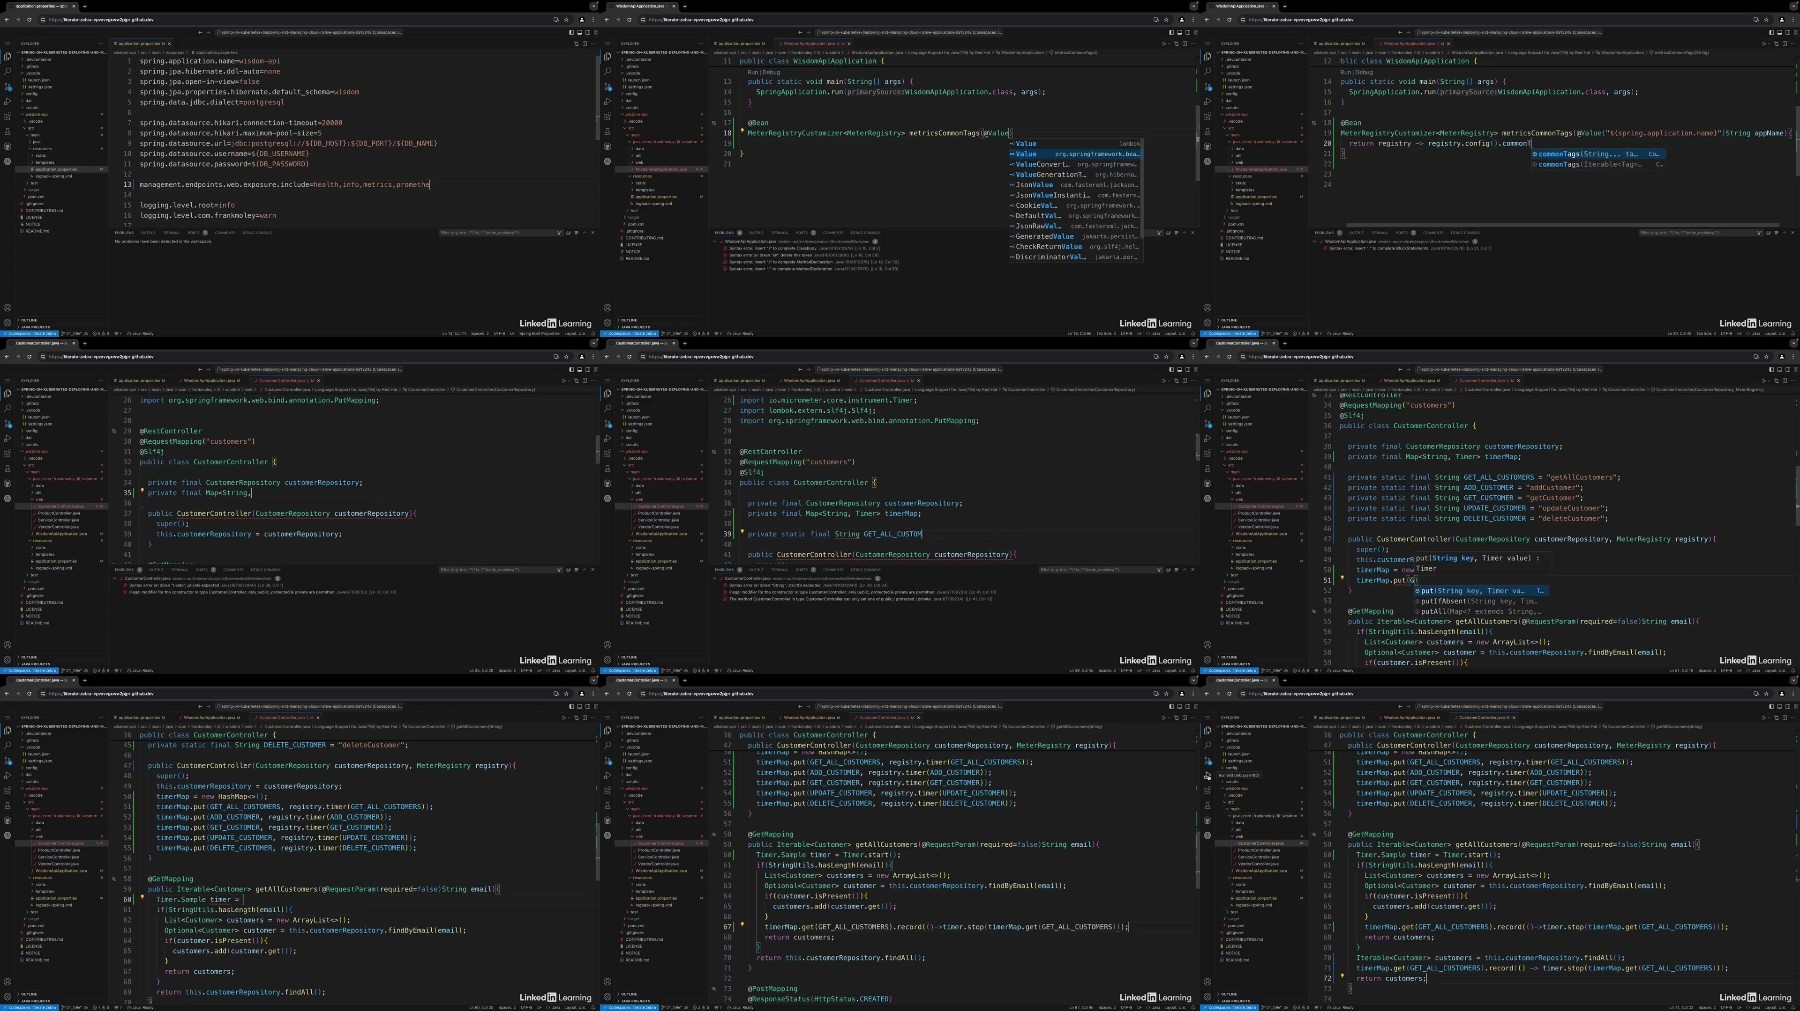Open new browser tab in application.properties frame

pos(85,6)
